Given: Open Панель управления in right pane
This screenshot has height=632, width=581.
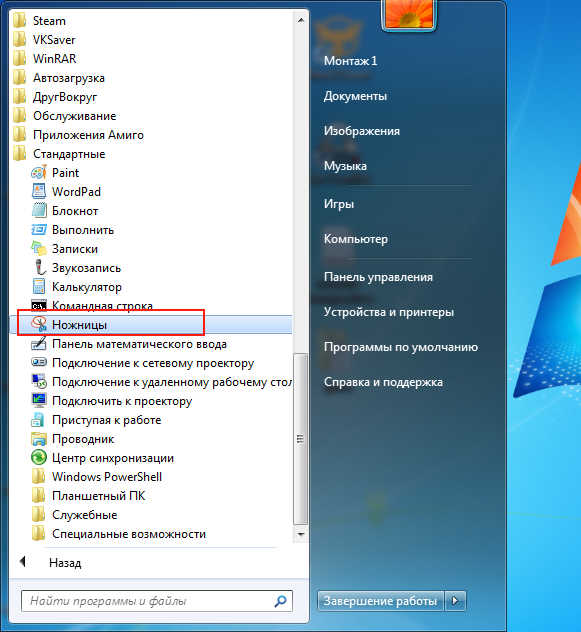Looking at the screenshot, I should (378, 277).
